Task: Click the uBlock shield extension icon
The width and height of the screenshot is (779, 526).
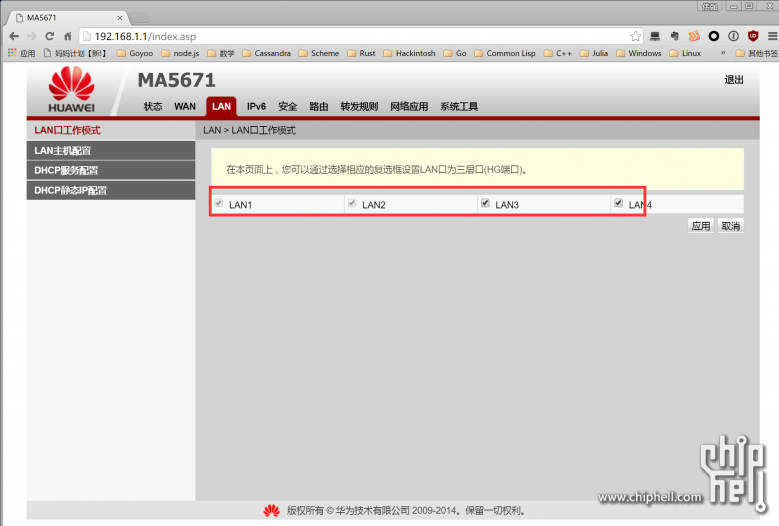Action: (x=753, y=36)
